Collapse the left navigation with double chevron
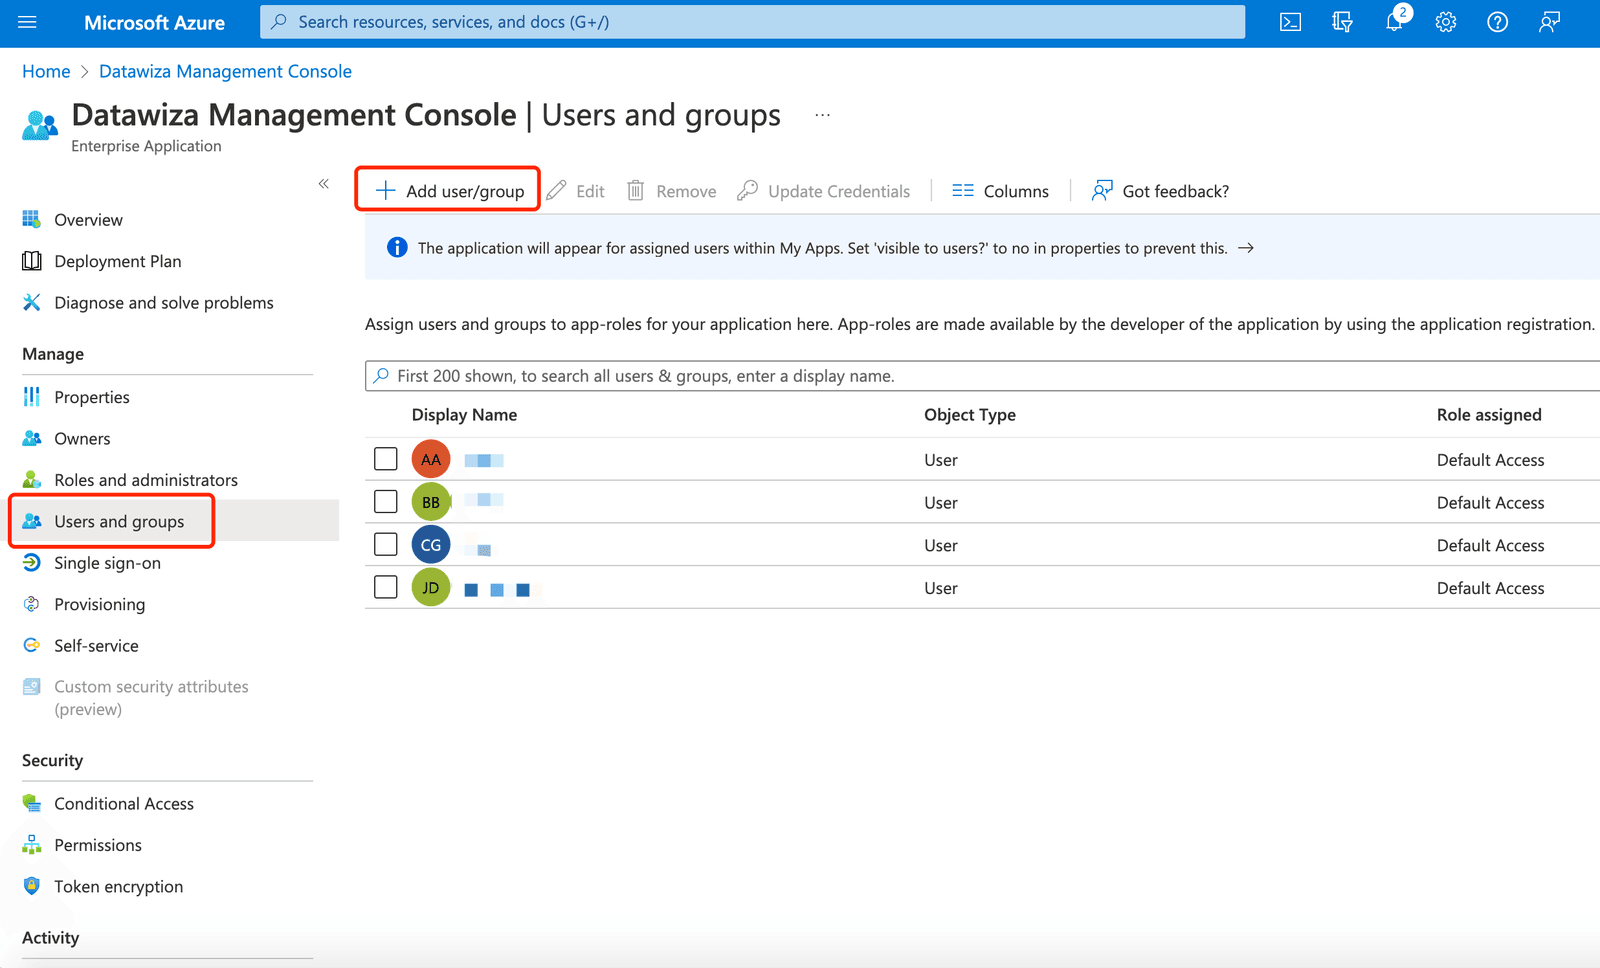1600x968 pixels. (324, 183)
